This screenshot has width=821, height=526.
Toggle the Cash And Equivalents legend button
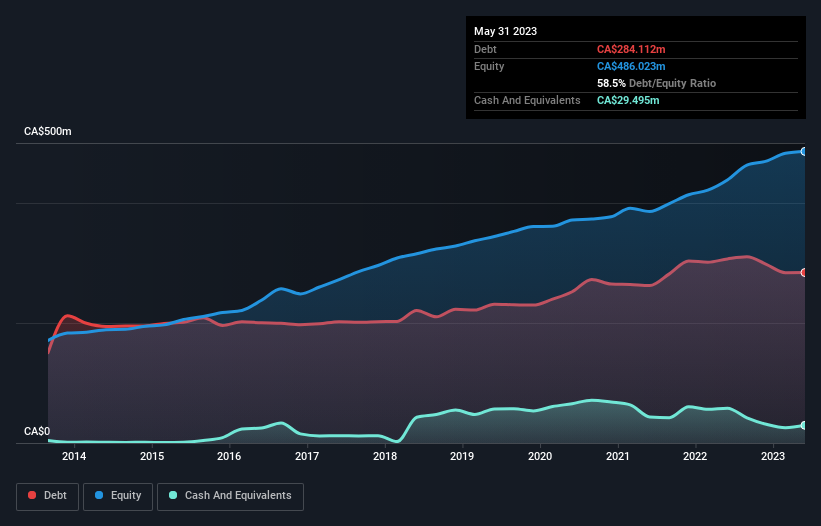click(x=230, y=496)
